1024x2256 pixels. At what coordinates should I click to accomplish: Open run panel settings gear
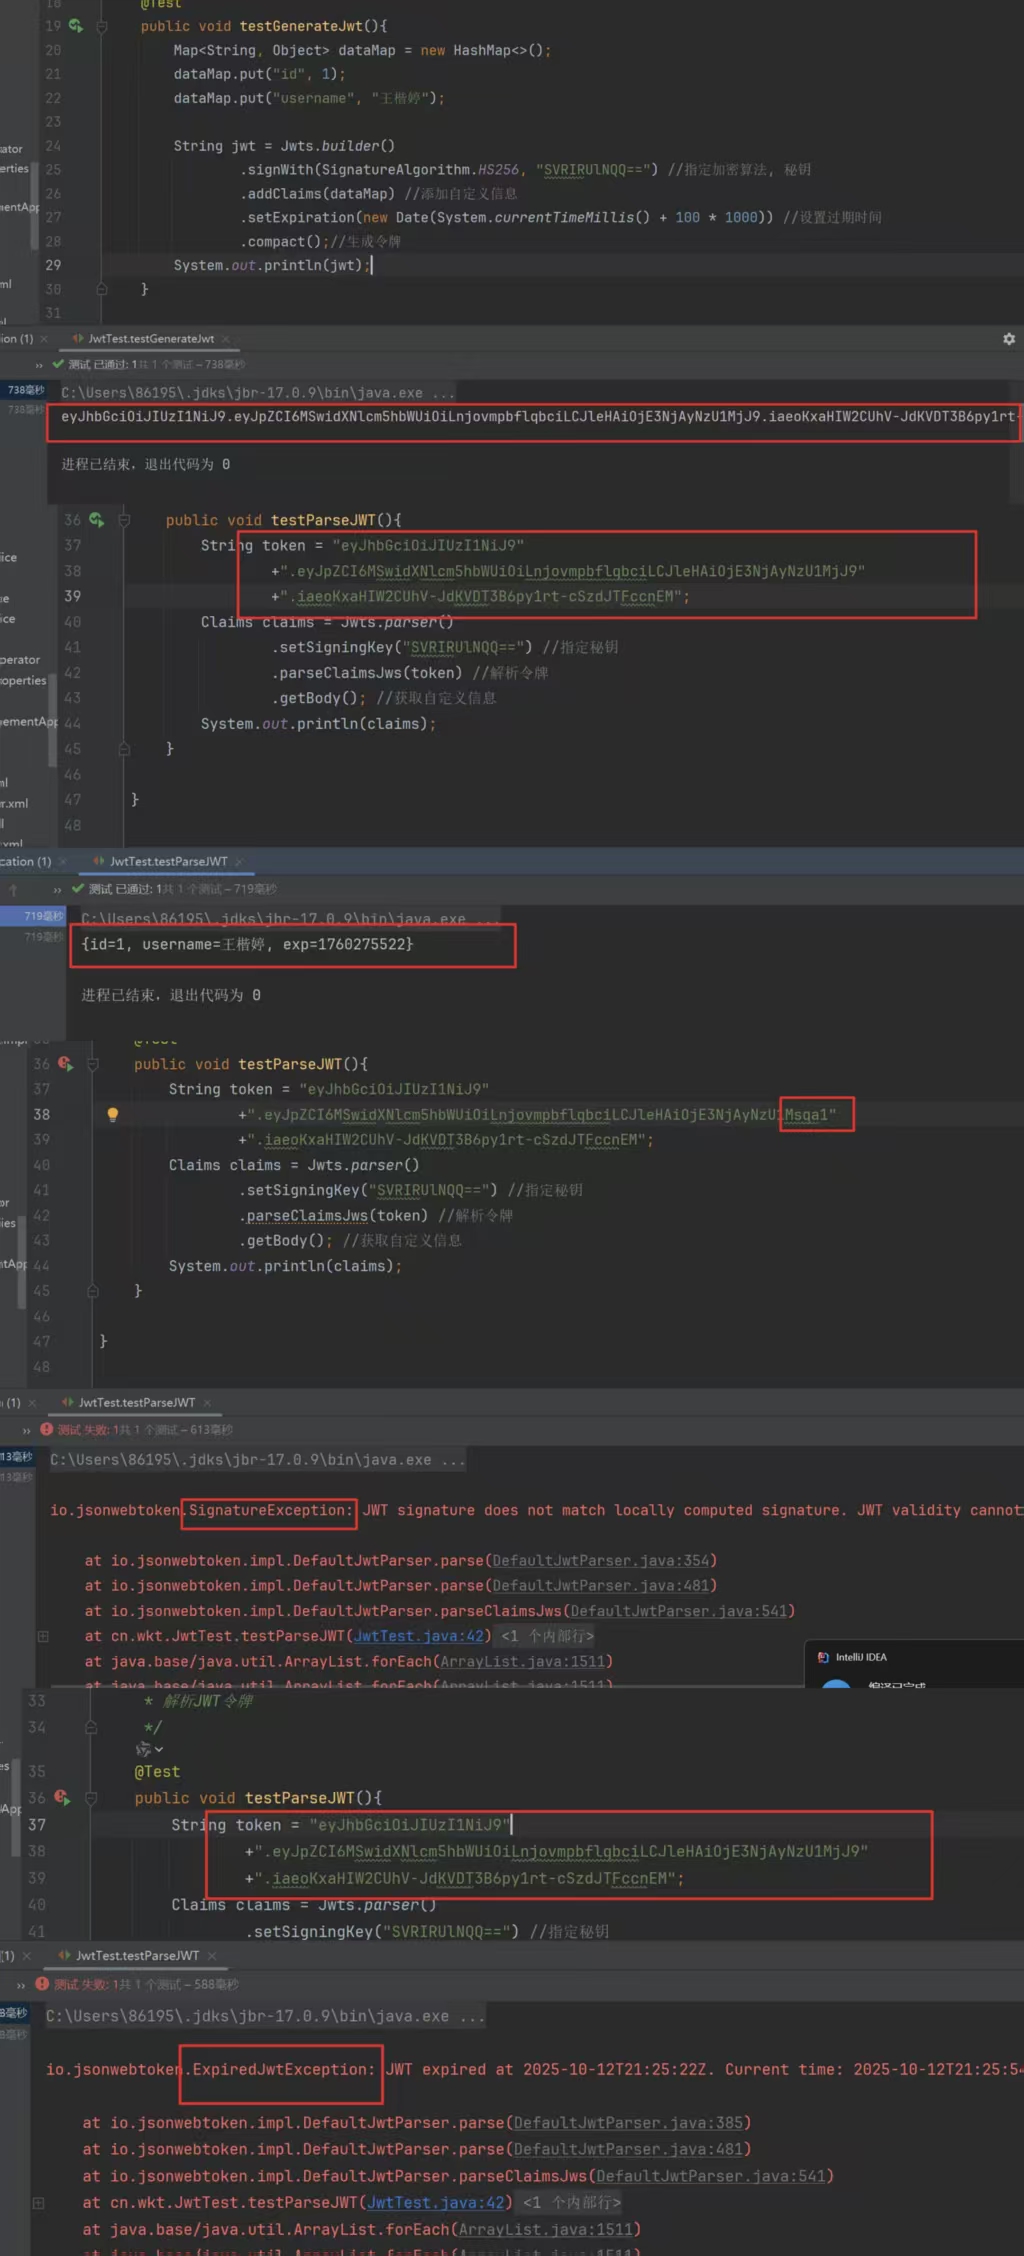1009,339
